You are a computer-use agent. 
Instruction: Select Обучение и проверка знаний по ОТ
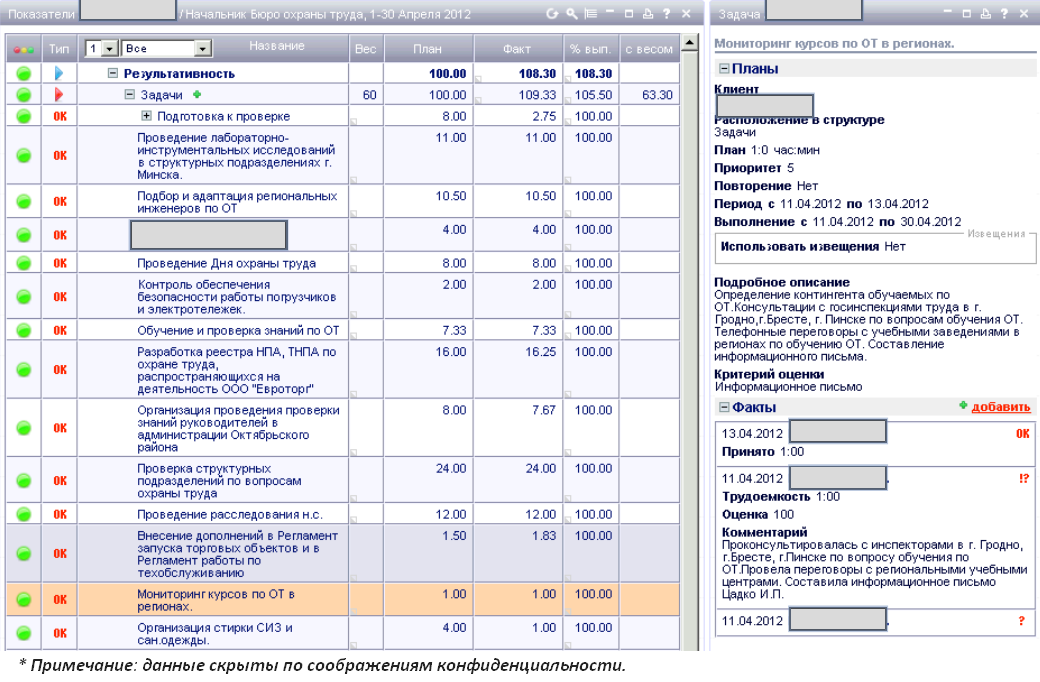pos(238,330)
